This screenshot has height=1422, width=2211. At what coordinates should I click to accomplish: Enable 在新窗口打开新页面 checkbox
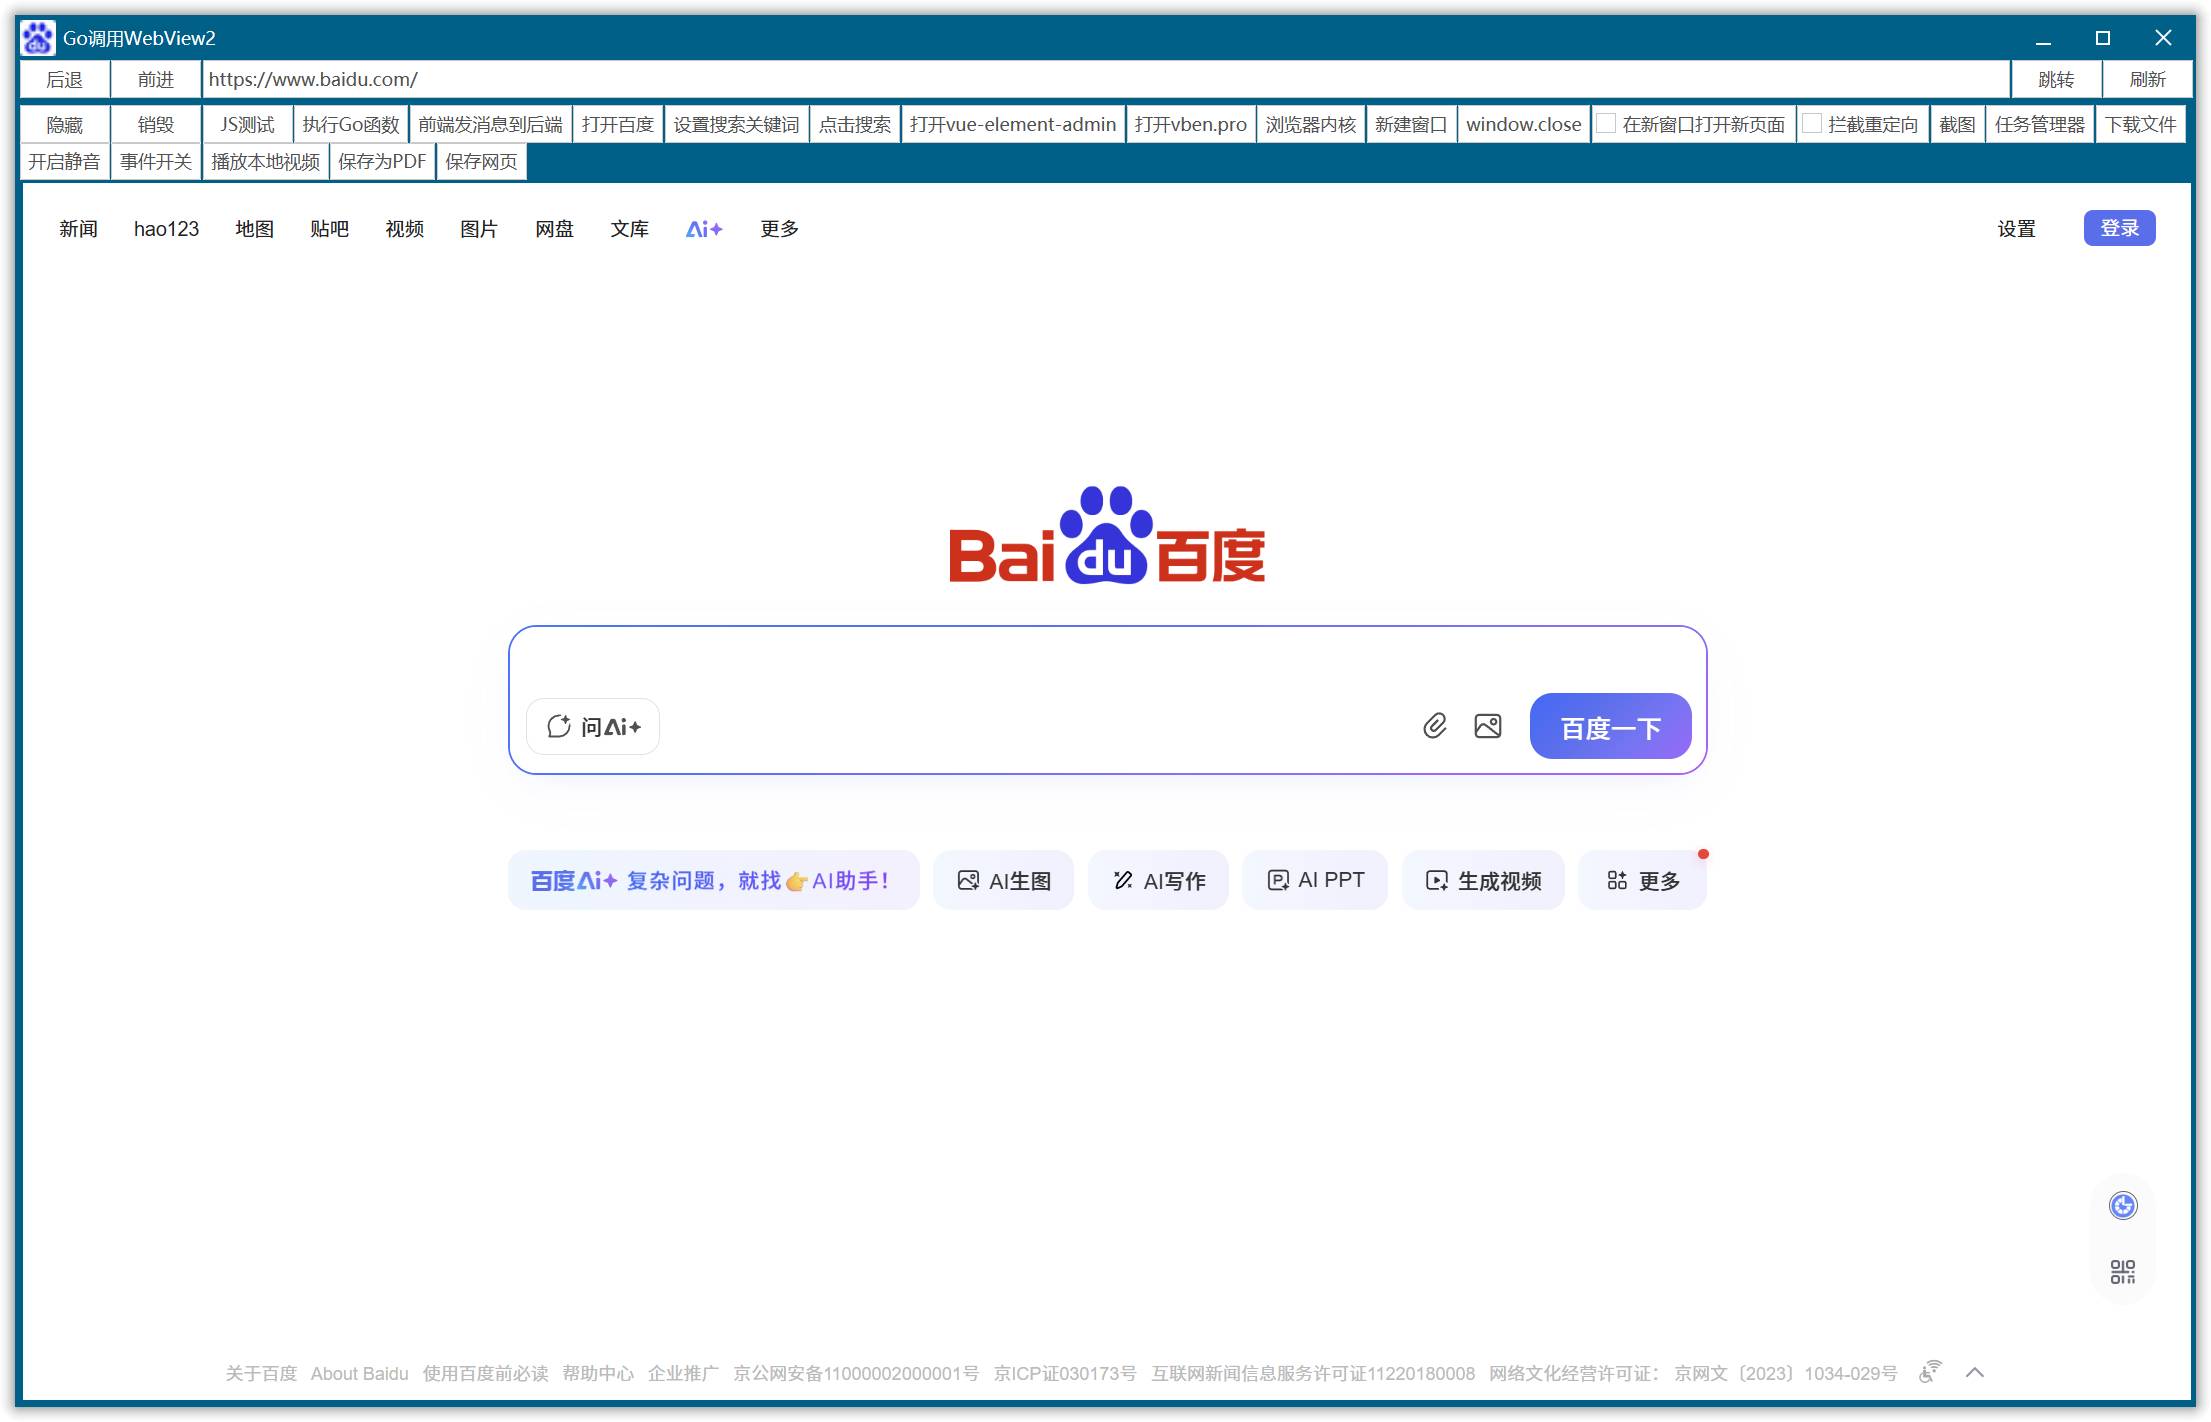1607,124
